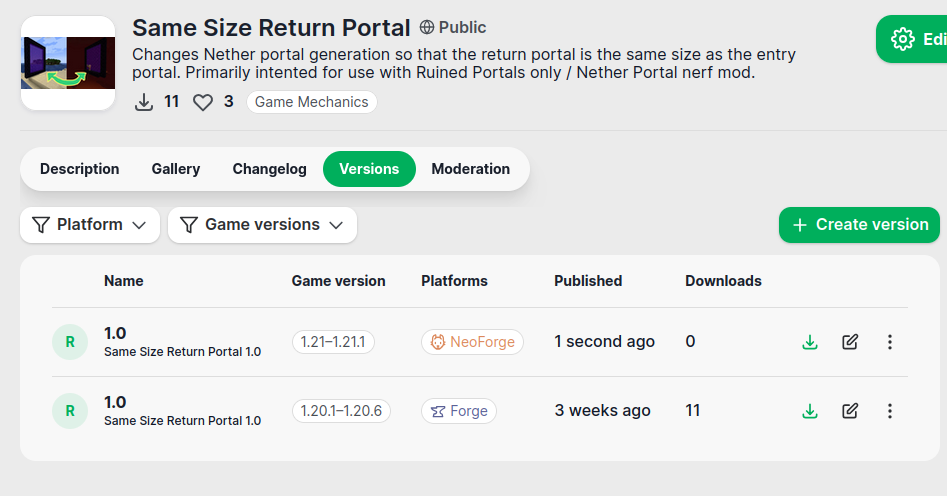The height and width of the screenshot is (496, 947).
Task: Edit the Forge version entry
Action: point(850,411)
